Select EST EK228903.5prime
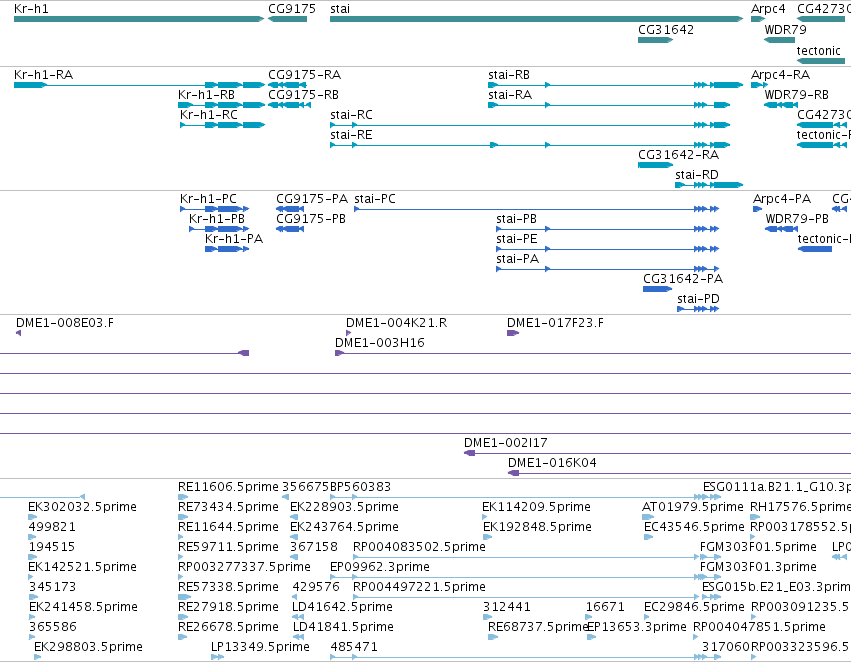The height and width of the screenshot is (662, 851). coord(294,517)
